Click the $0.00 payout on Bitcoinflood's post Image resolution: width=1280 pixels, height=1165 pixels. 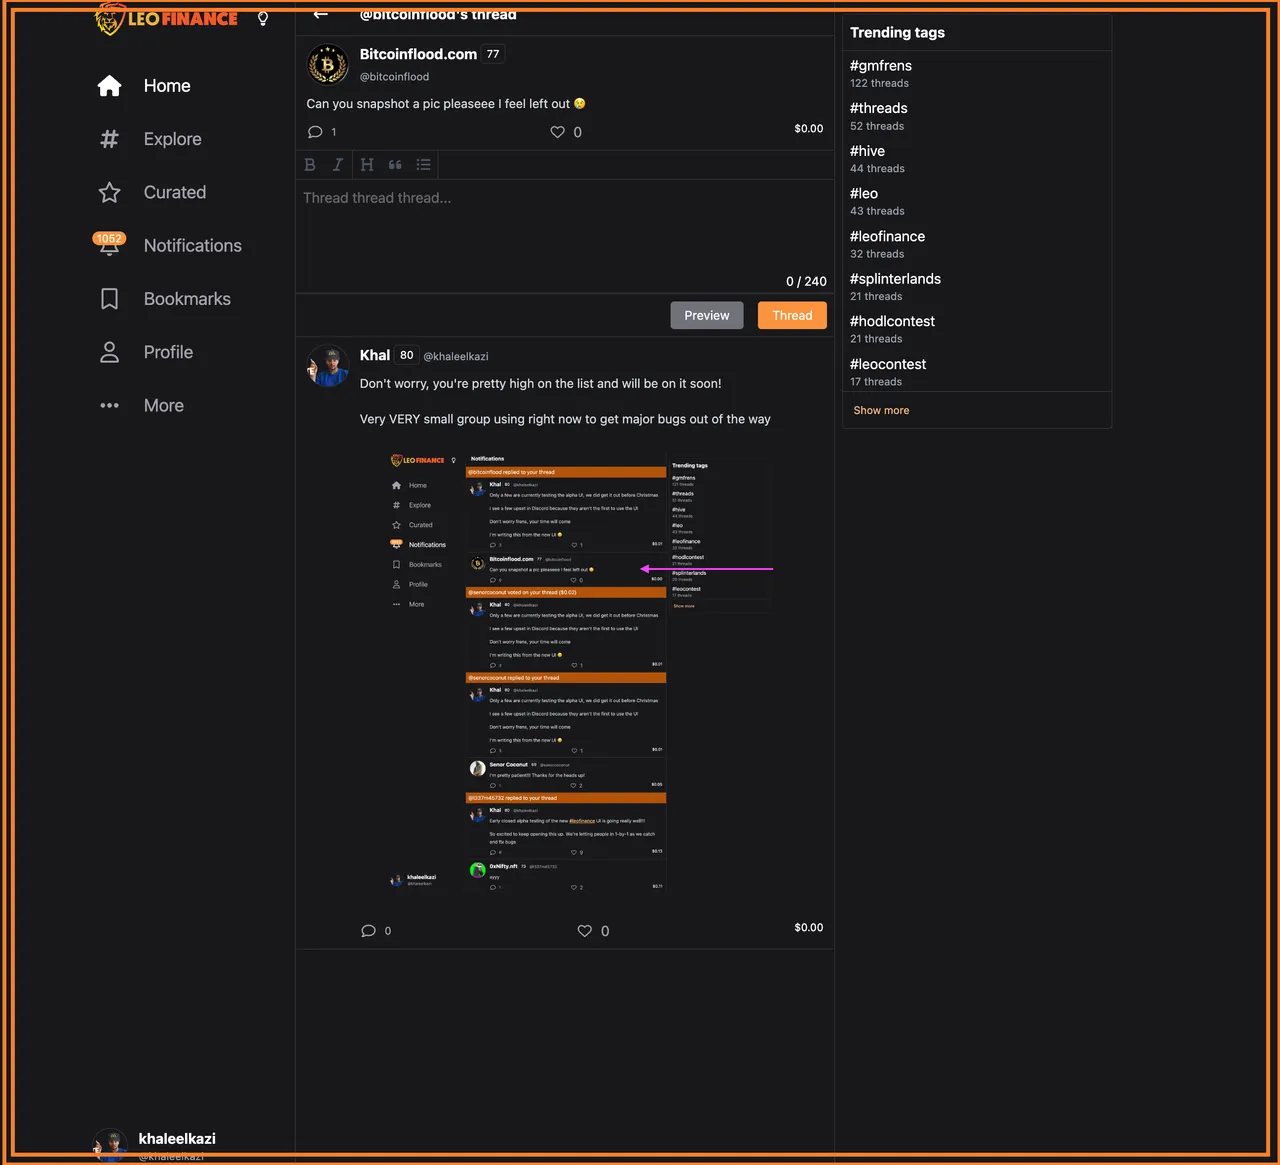[x=809, y=129]
